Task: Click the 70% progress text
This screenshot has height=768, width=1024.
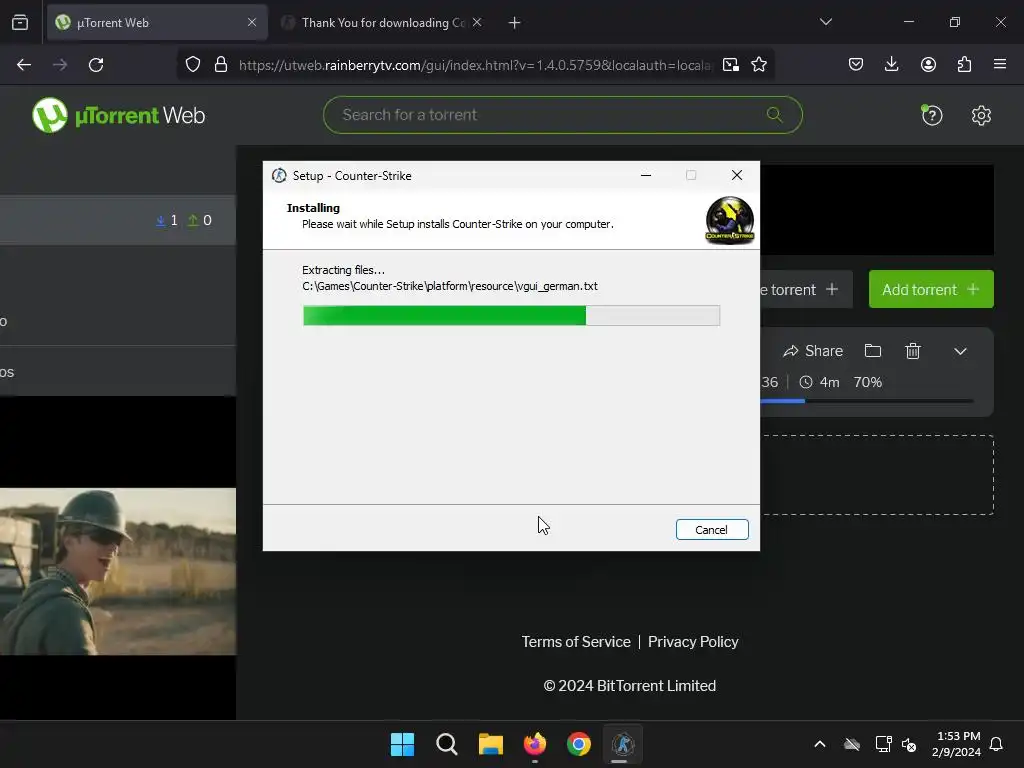Action: coord(867,382)
